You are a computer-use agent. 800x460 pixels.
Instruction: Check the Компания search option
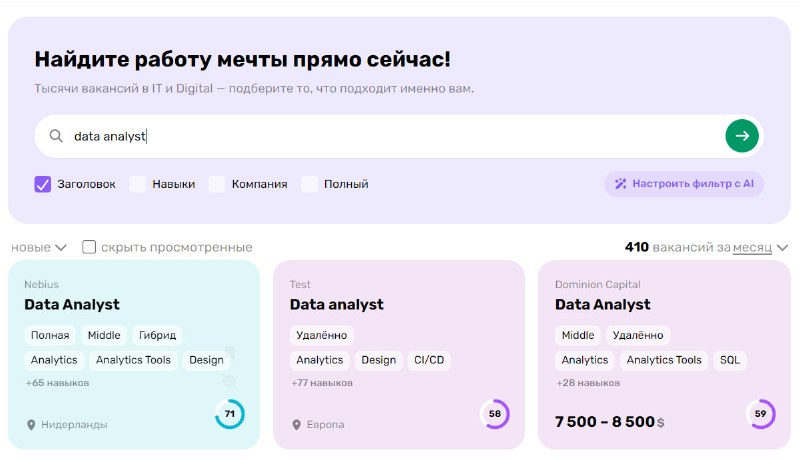point(217,184)
